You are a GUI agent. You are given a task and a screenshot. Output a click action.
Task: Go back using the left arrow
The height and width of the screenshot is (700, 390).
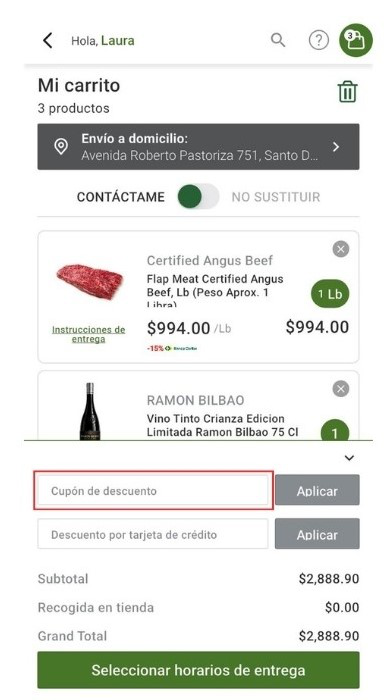tap(48, 41)
